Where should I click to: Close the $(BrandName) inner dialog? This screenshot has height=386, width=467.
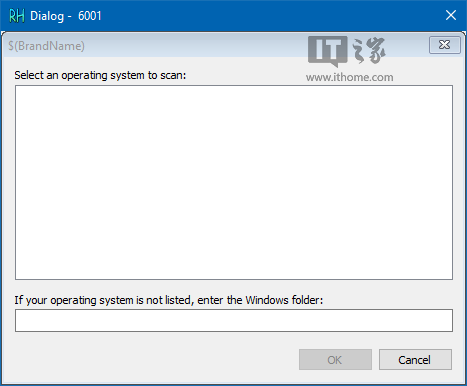pyautogui.click(x=445, y=45)
